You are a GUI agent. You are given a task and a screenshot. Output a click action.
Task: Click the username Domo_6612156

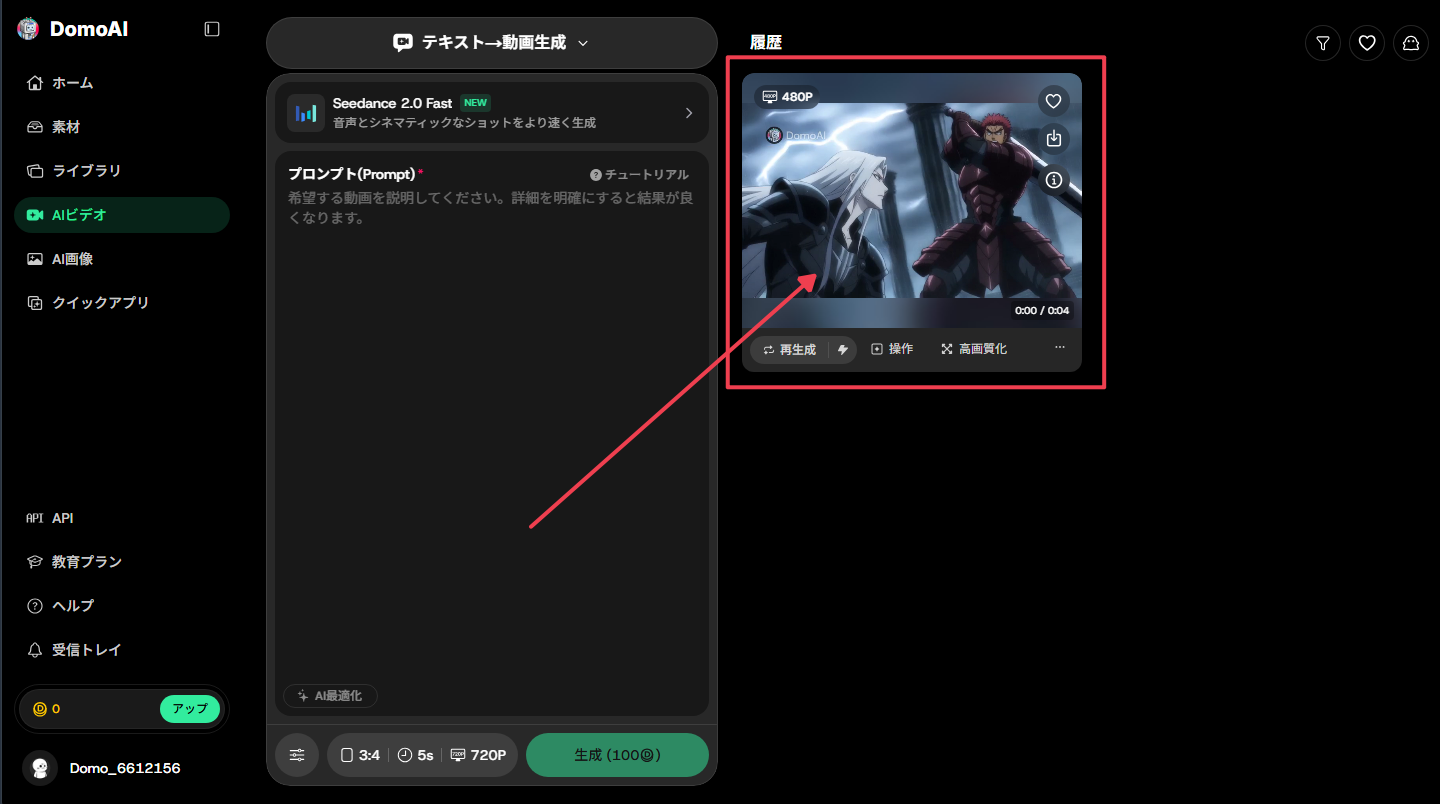pyautogui.click(x=125, y=768)
